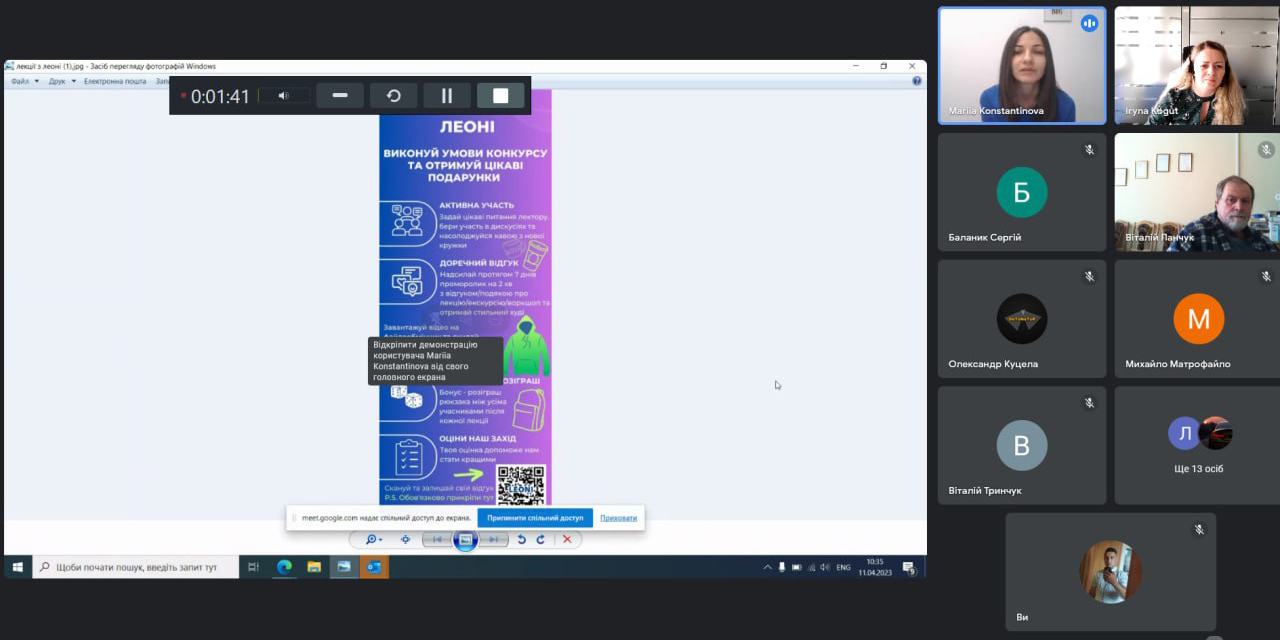Screen dimensions: 1280x640
Task: Open the Файл menu dropdown
Action: 25,81
